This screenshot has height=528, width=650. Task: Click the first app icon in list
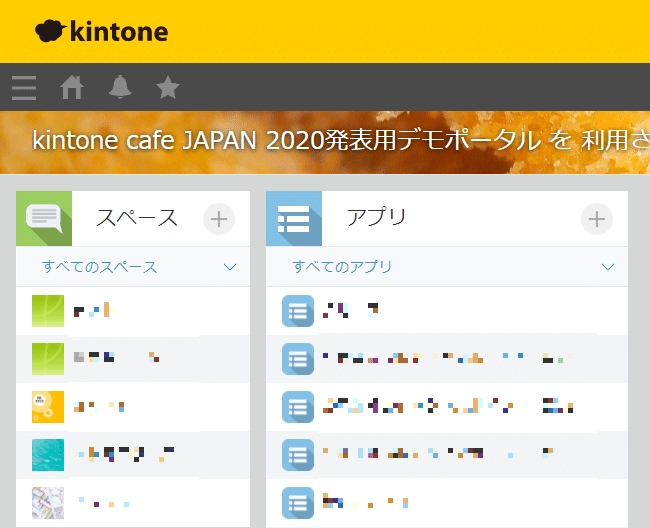298,311
